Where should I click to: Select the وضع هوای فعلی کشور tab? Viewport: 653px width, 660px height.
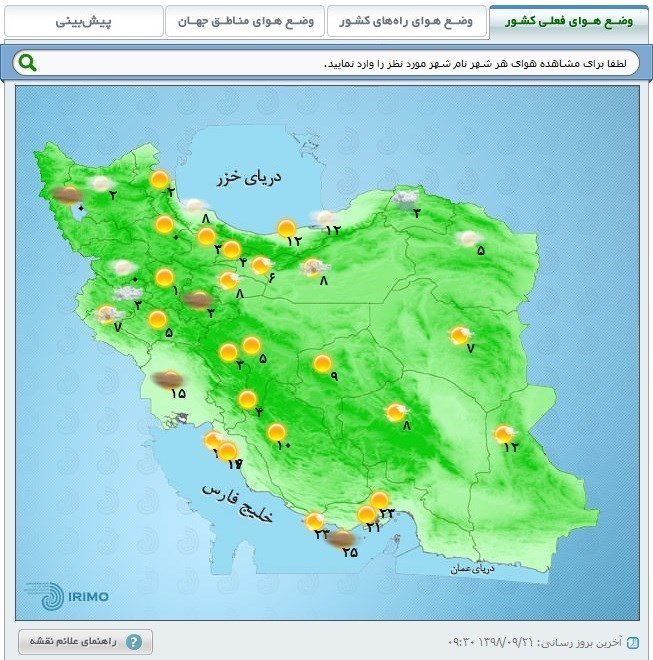[x=567, y=21]
